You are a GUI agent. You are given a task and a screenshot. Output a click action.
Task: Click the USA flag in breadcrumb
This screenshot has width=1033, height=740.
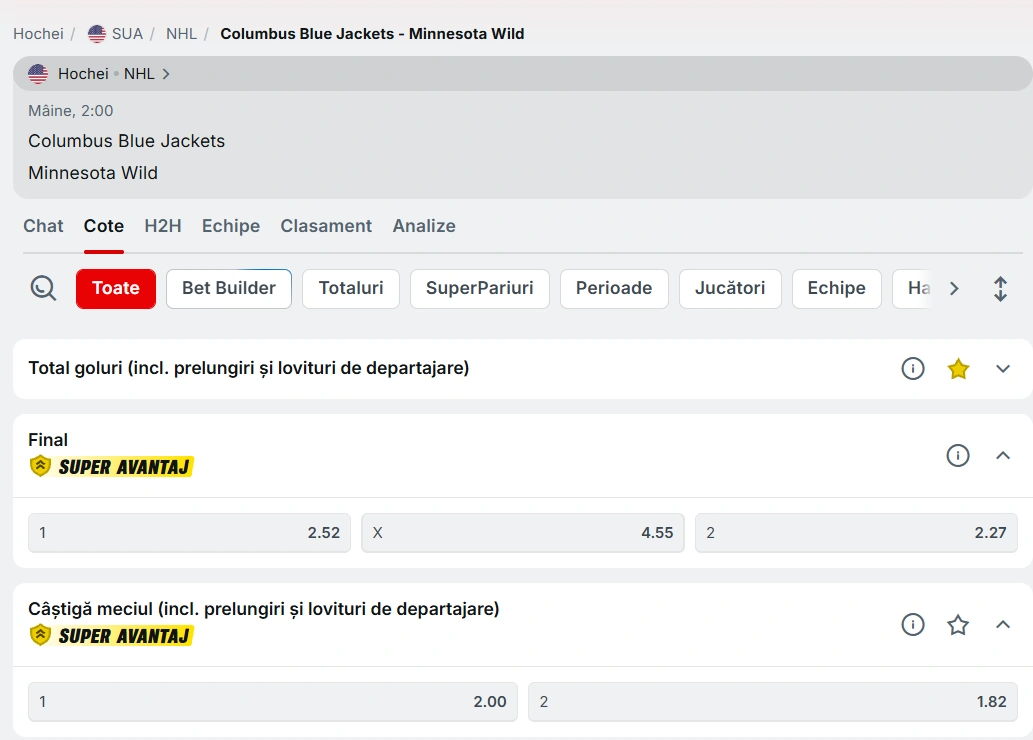click(97, 34)
